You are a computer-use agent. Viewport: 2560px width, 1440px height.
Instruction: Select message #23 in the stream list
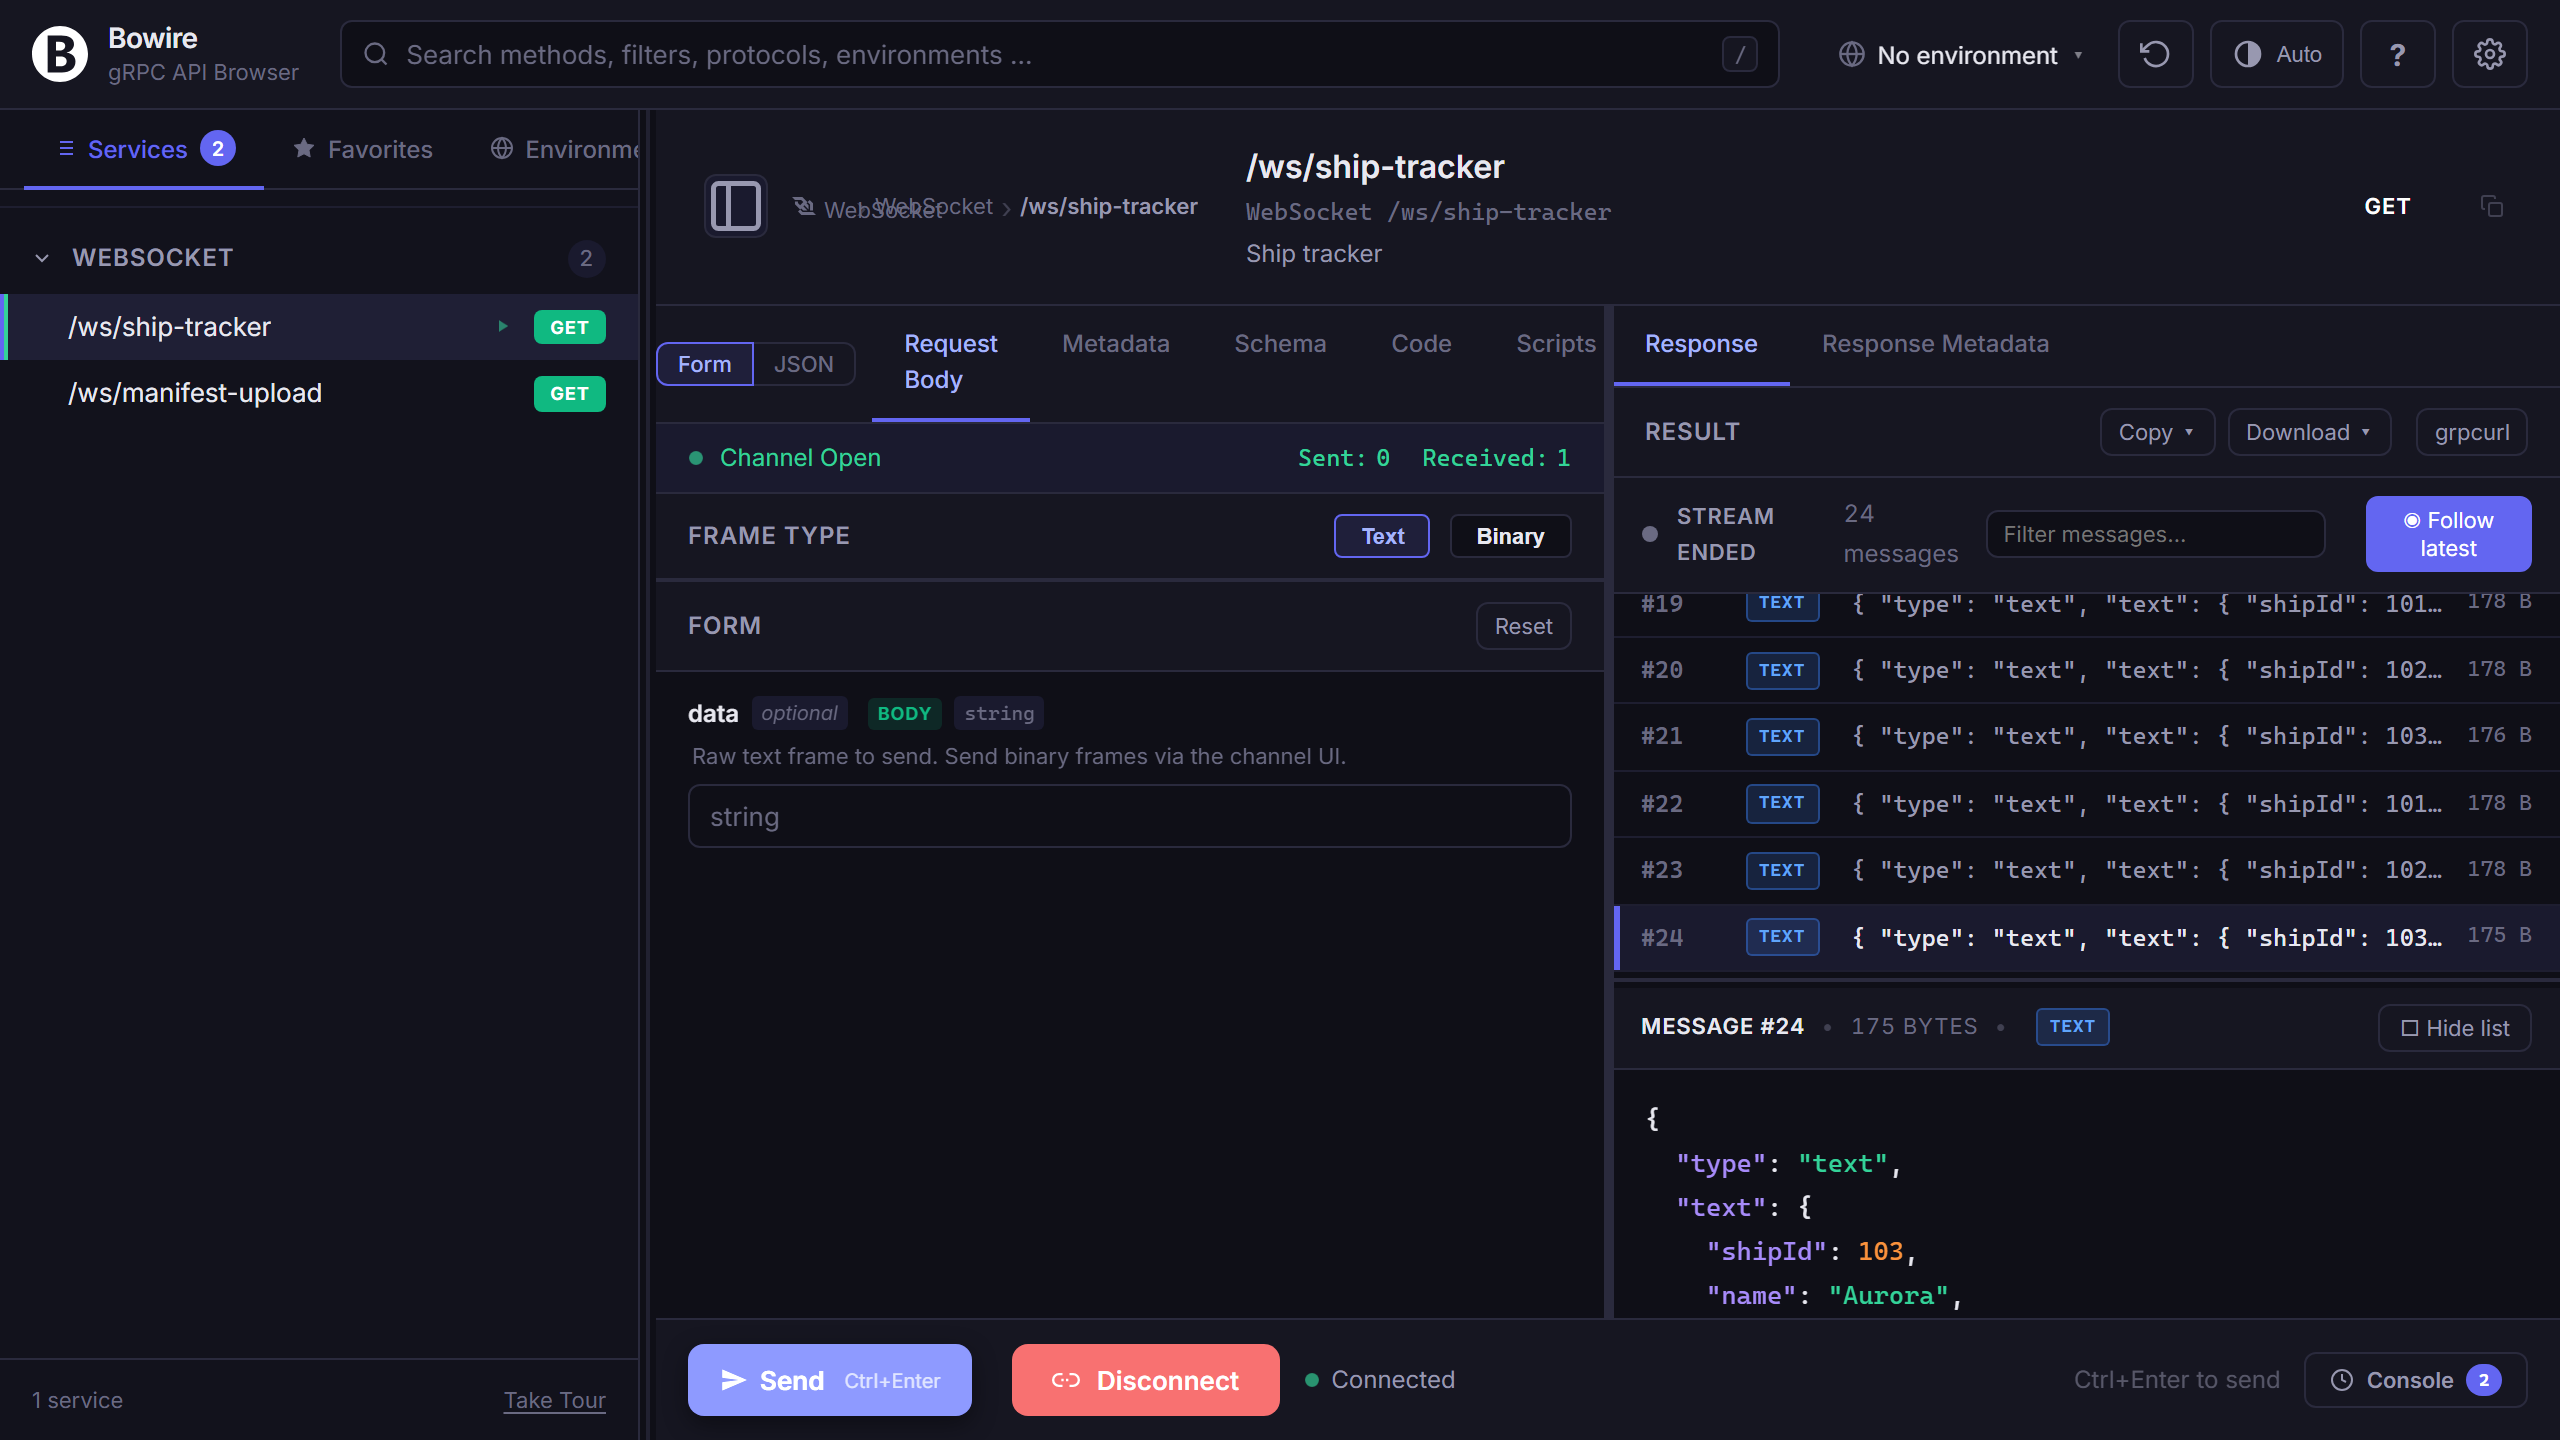coord(2087,870)
